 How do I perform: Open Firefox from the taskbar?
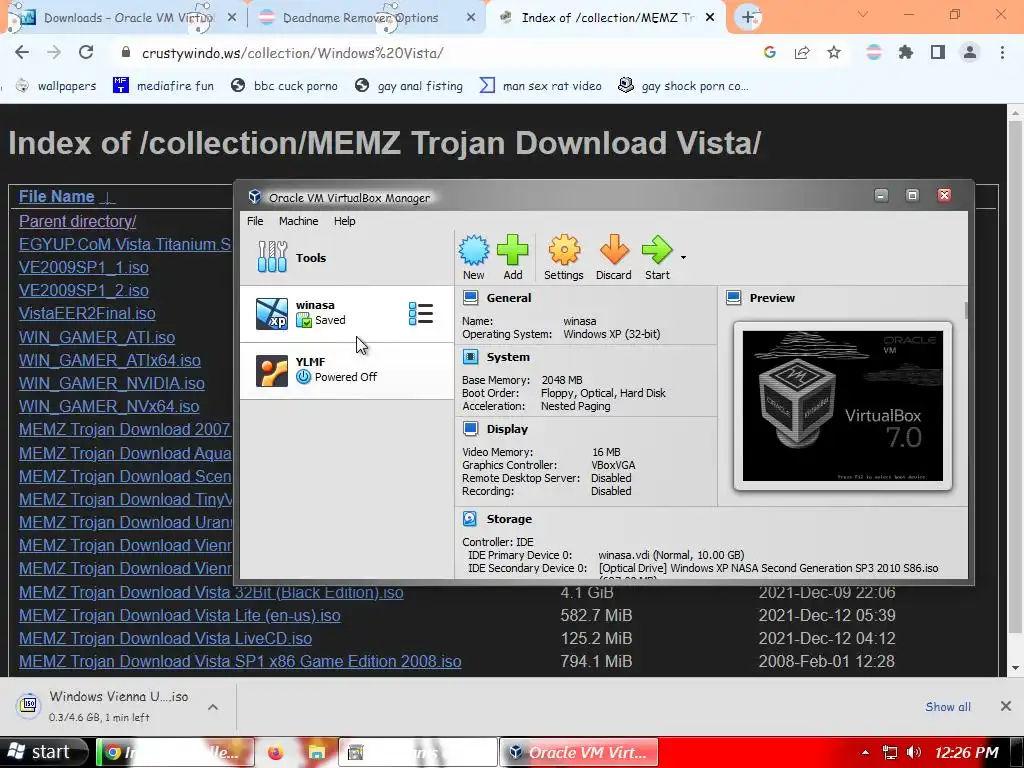[x=276, y=752]
